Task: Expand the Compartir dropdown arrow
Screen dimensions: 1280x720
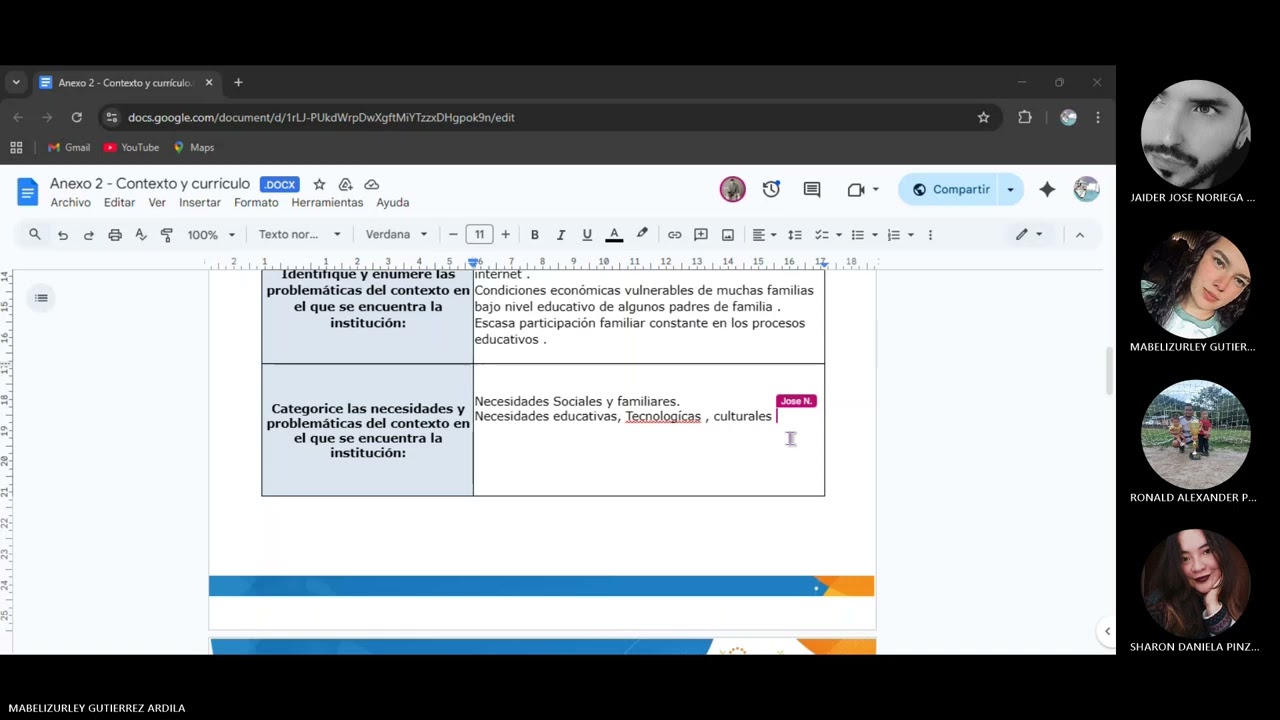Action: [x=1011, y=189]
